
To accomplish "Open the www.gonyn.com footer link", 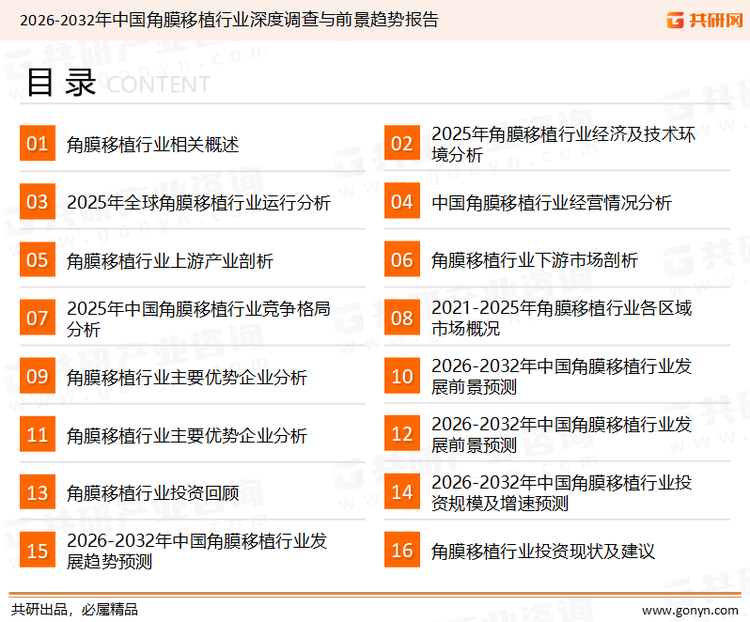I will tap(690, 610).
